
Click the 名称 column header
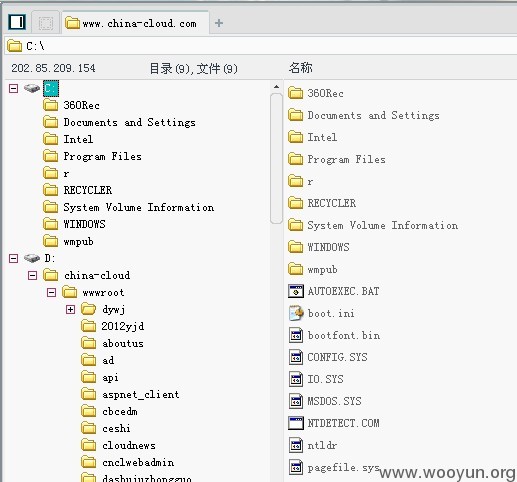300,68
